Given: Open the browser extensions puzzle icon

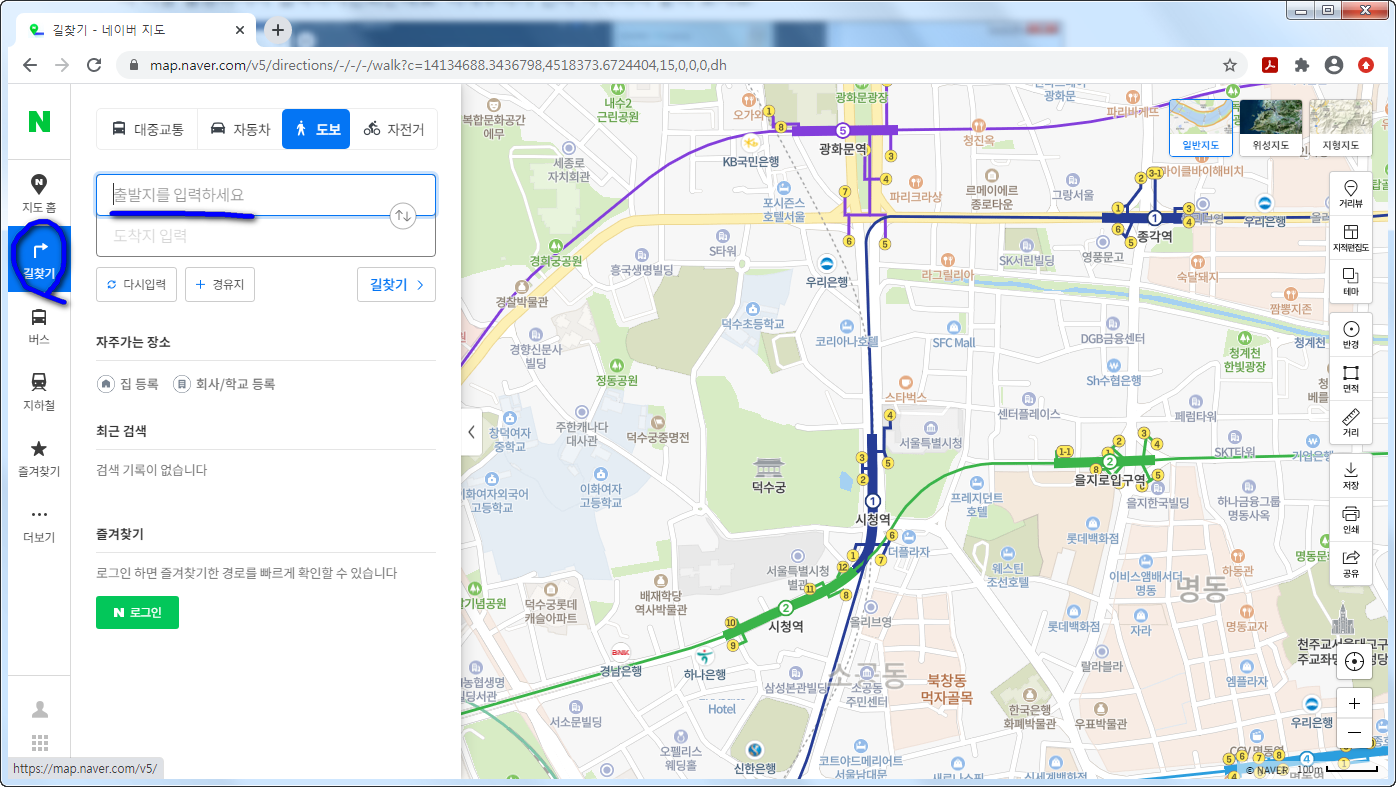Looking at the screenshot, I should coord(1301,65).
